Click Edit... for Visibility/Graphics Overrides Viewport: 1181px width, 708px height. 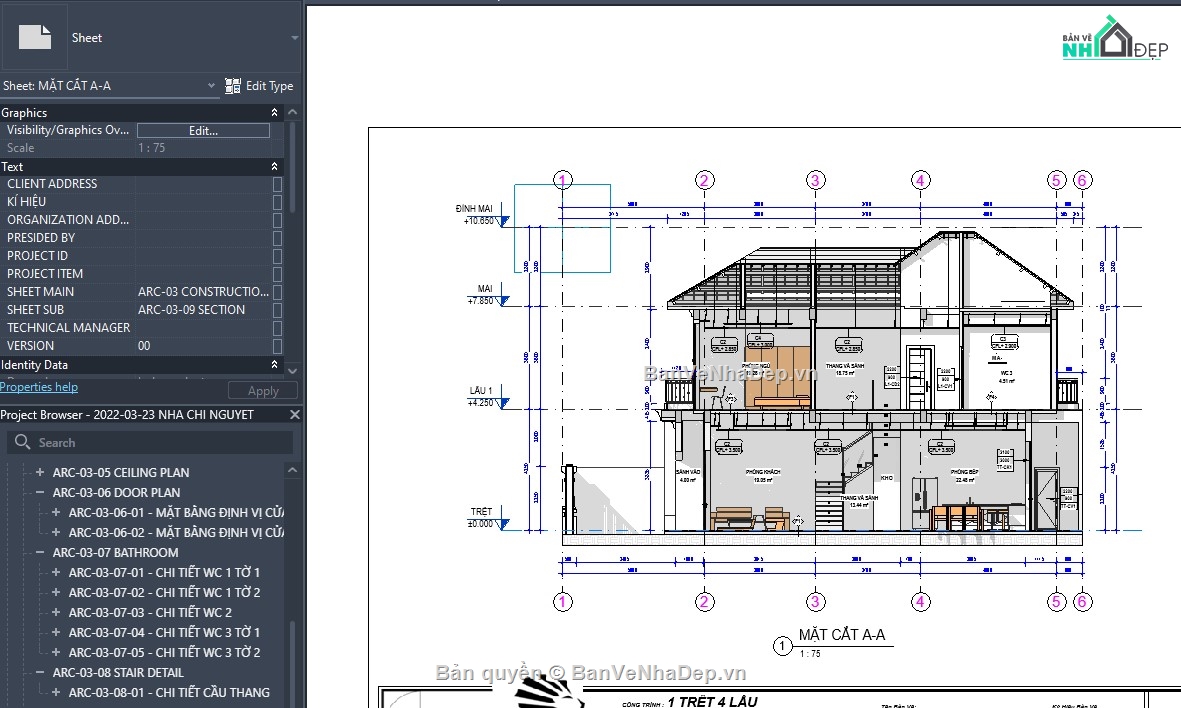pos(203,130)
